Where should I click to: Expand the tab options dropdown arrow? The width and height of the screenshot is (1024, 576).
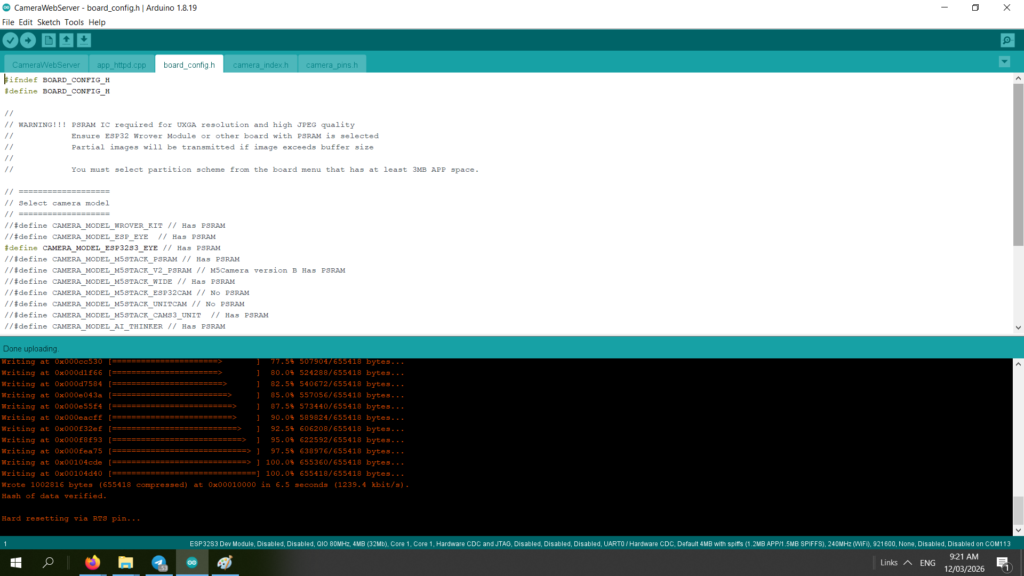click(1004, 62)
